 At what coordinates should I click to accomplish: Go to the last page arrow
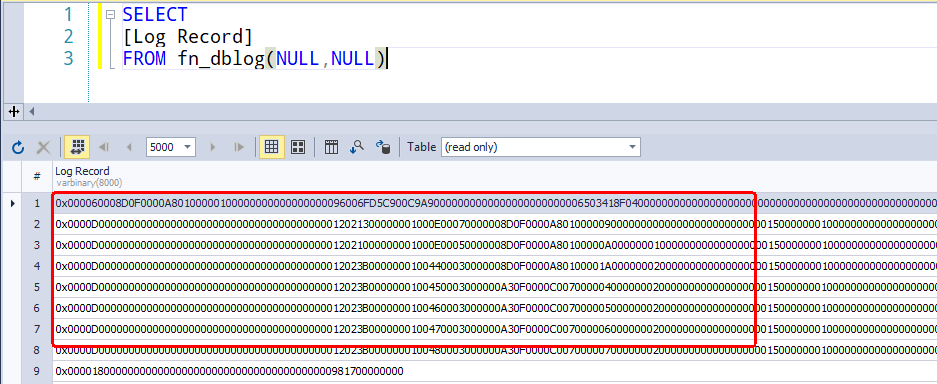(x=239, y=147)
